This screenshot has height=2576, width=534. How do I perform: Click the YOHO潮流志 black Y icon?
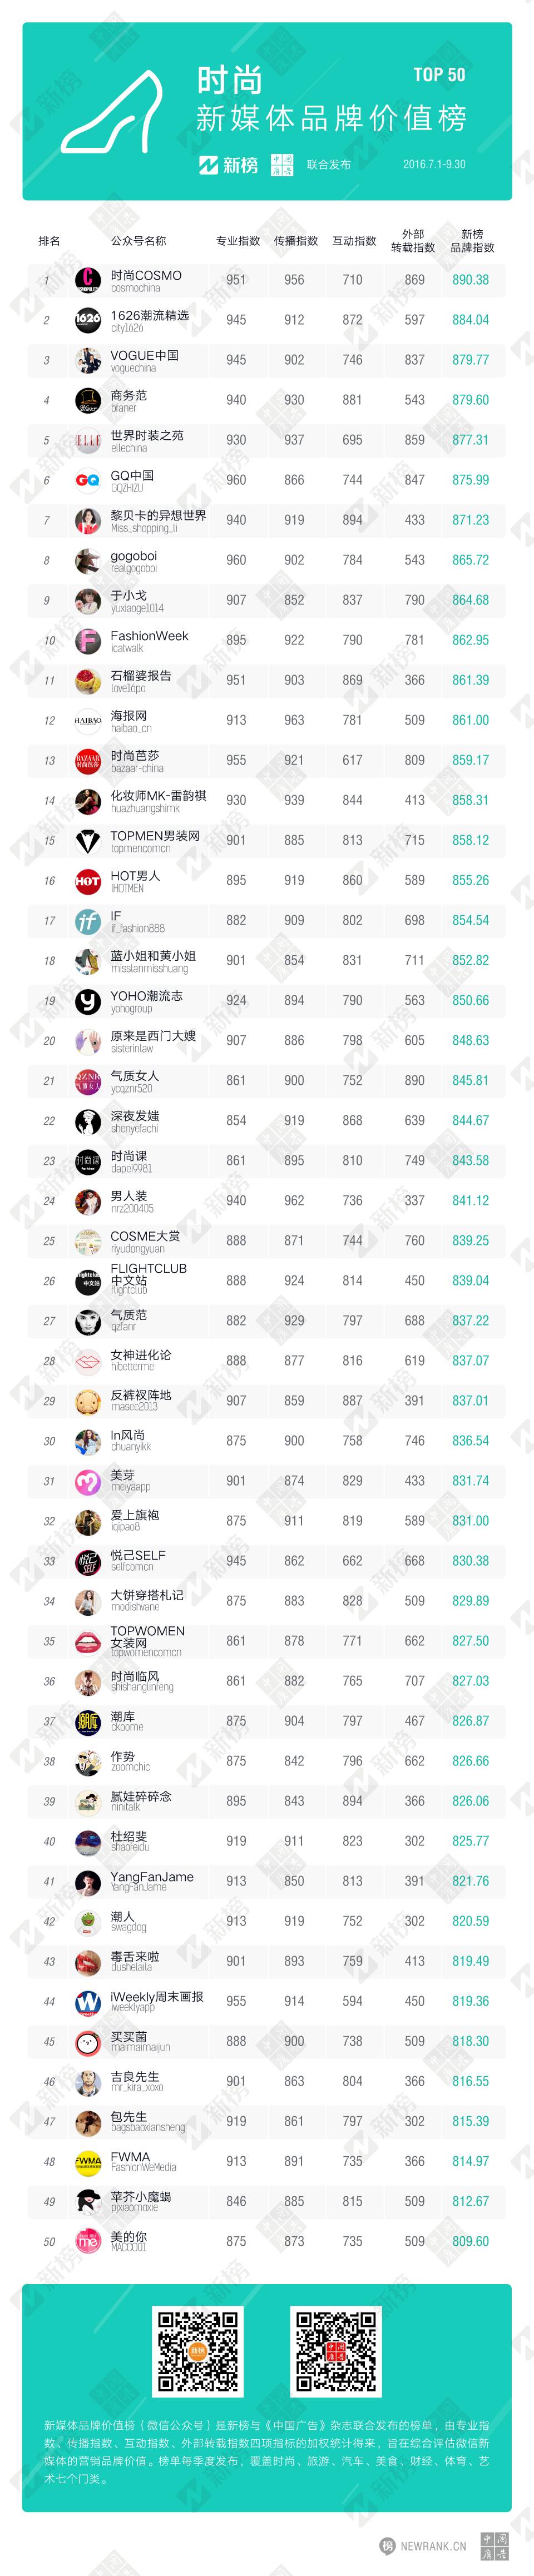(x=88, y=1000)
